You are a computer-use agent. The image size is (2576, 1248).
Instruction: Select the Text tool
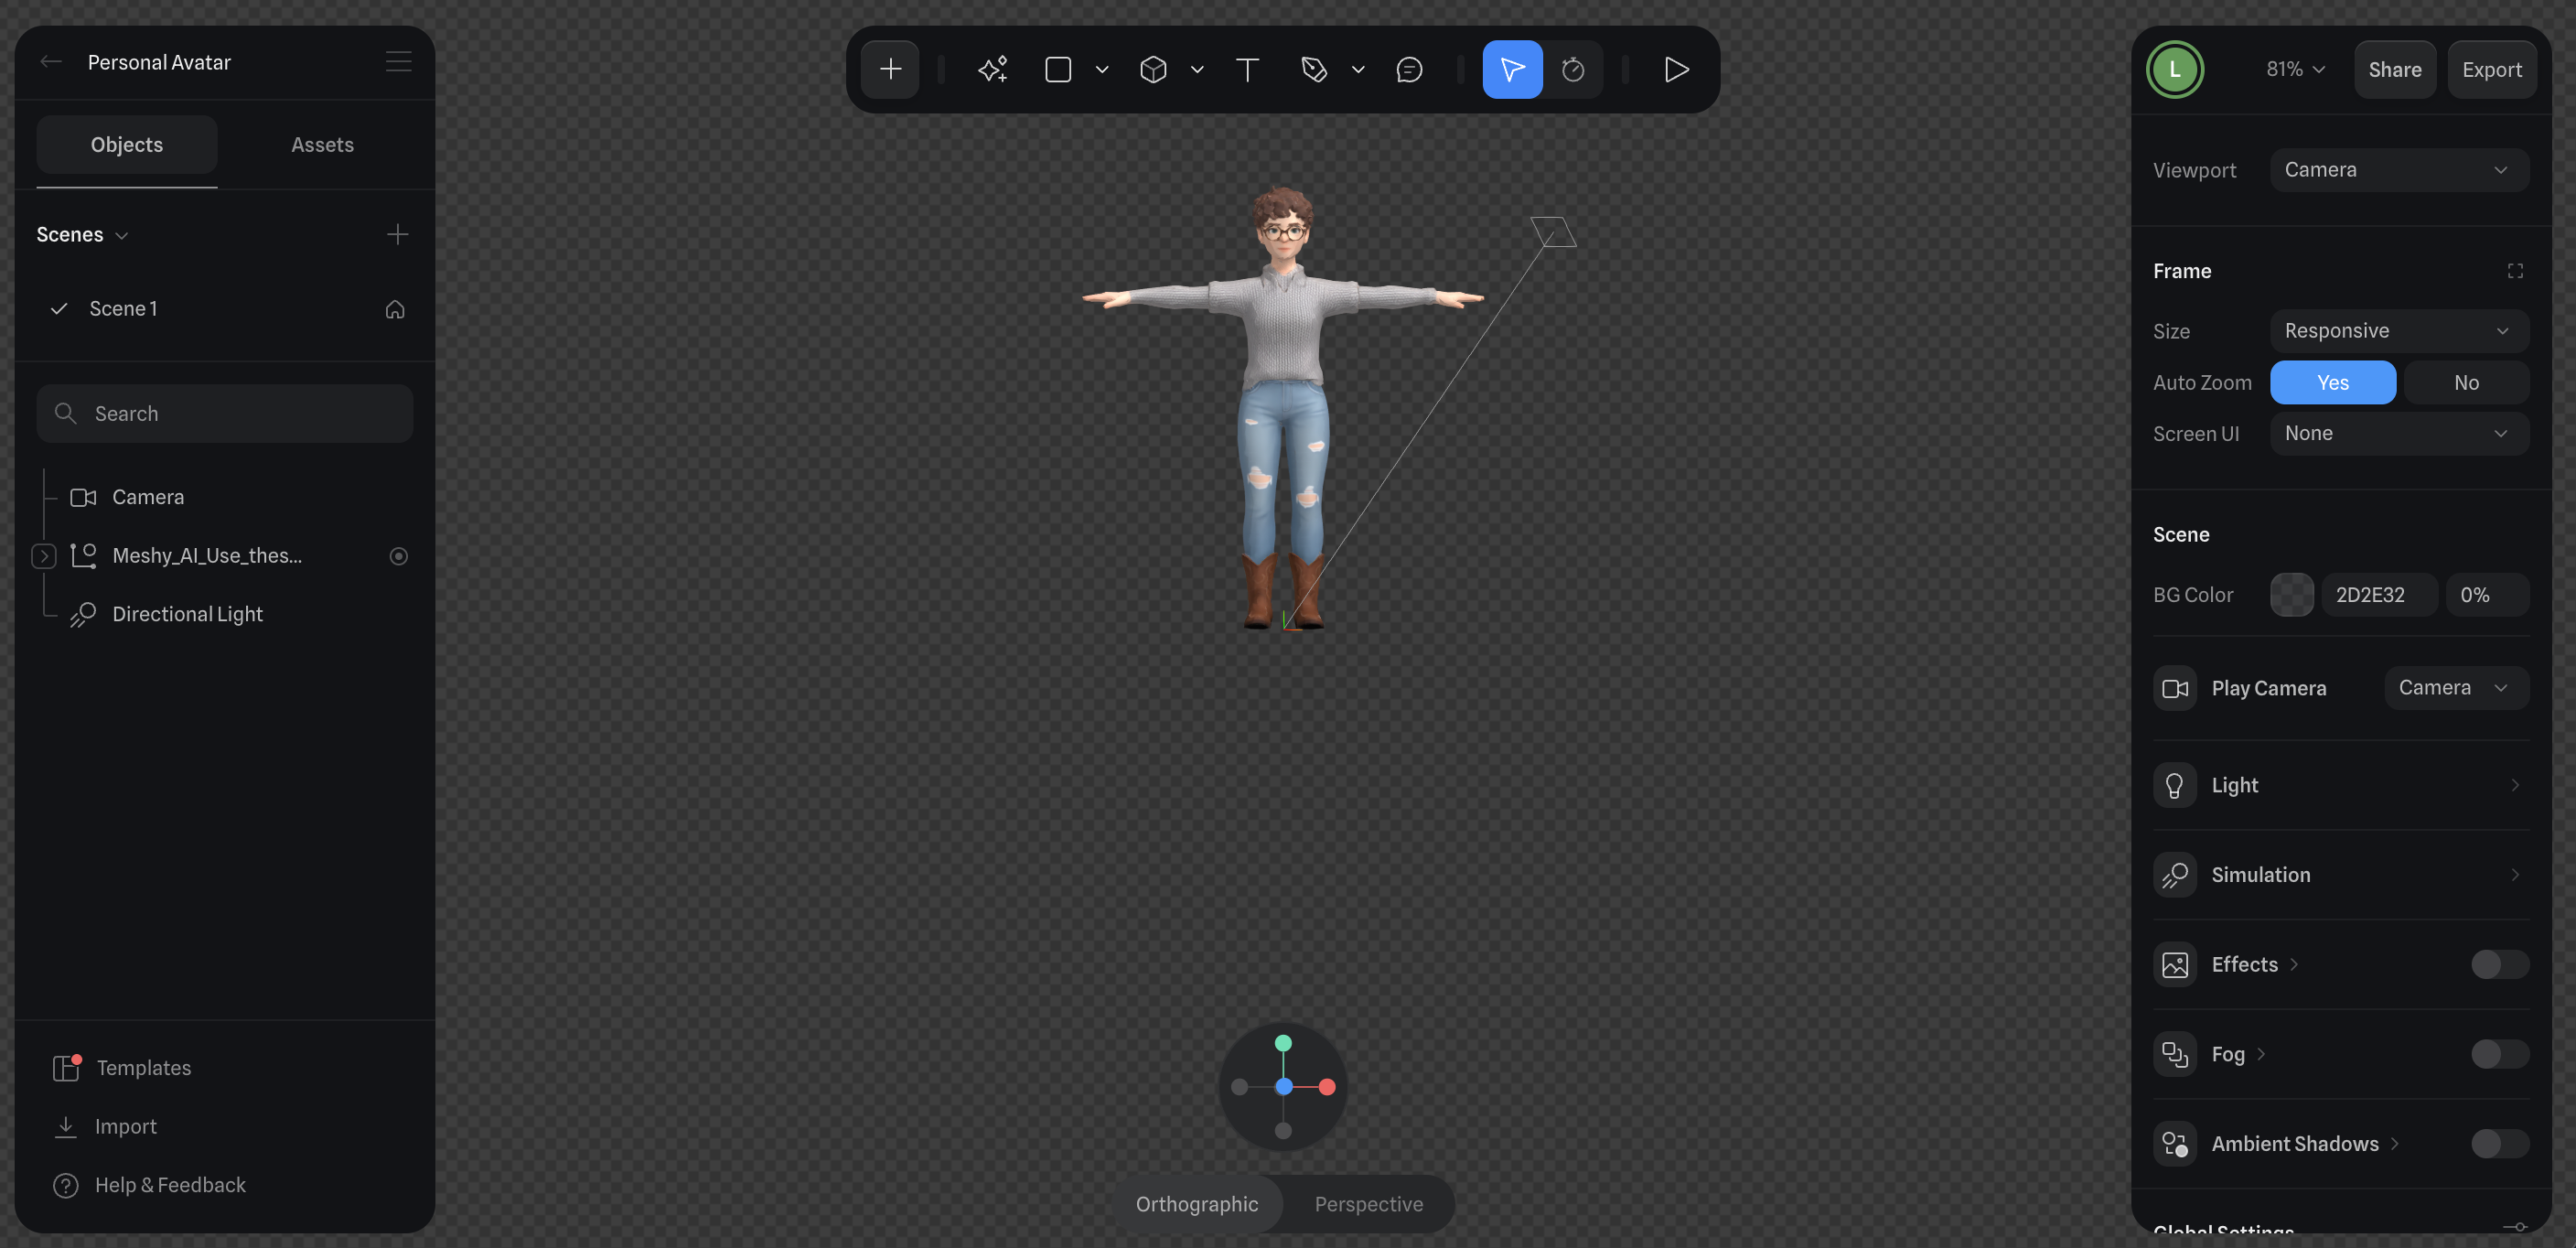(x=1247, y=69)
